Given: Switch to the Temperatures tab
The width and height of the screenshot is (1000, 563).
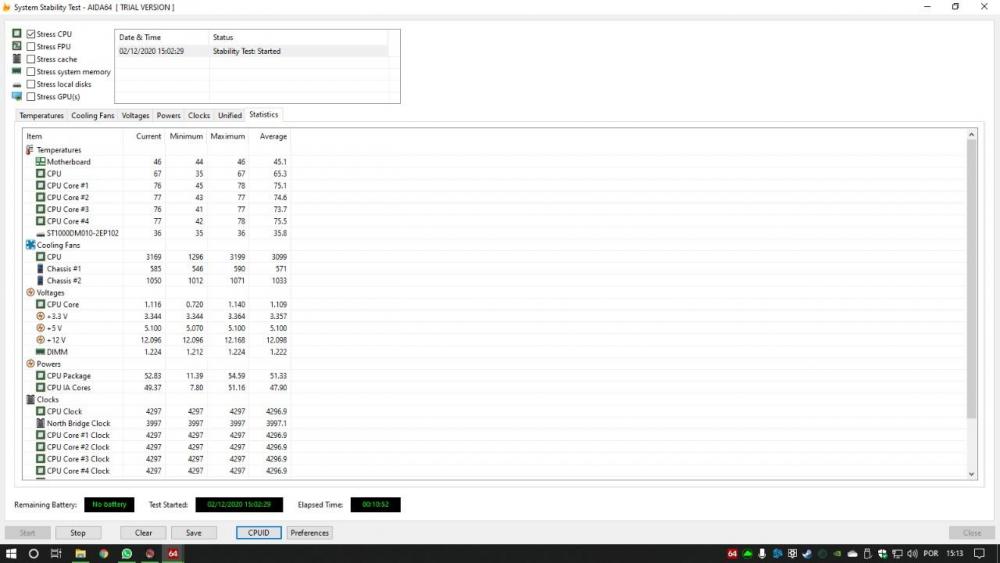Looking at the screenshot, I should click(x=42, y=115).
